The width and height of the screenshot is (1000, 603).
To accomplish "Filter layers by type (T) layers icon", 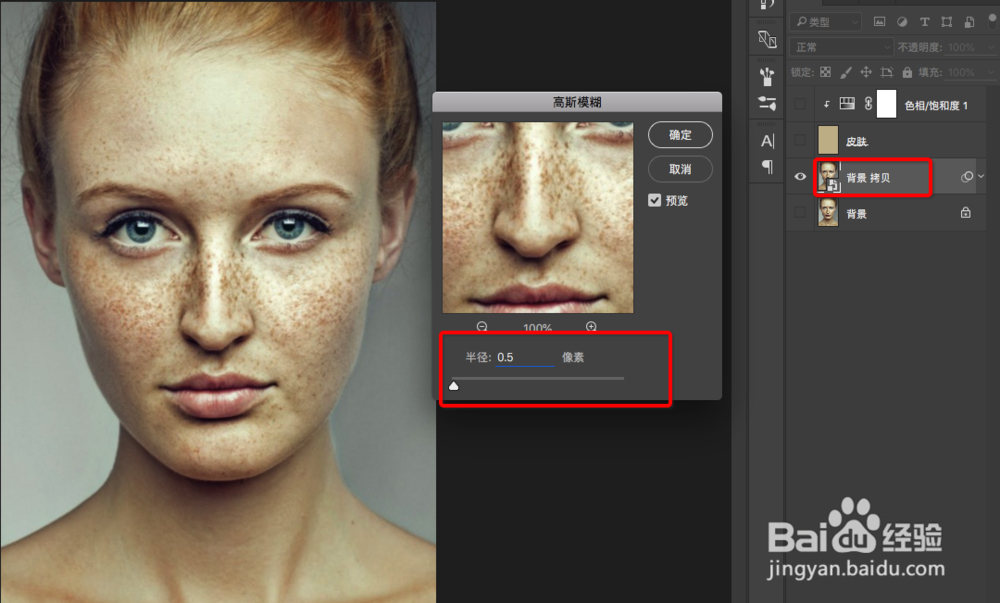I will [924, 22].
